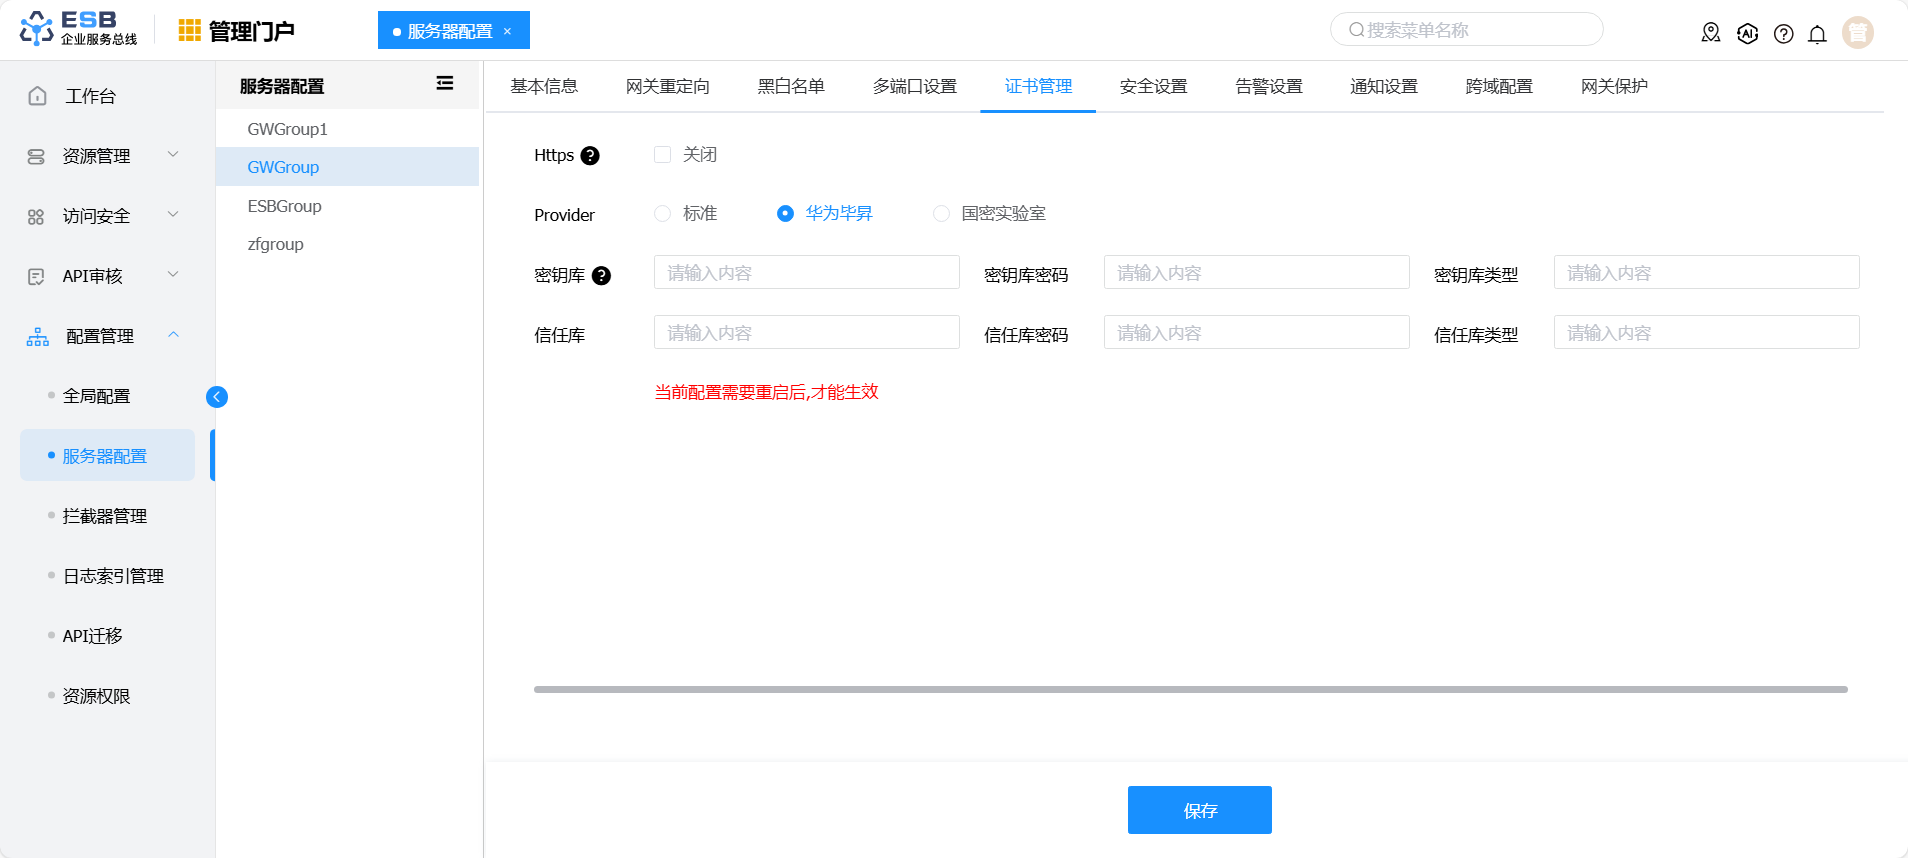Click help icon next to 密钥库 label
This screenshot has width=1908, height=858.
click(x=601, y=276)
